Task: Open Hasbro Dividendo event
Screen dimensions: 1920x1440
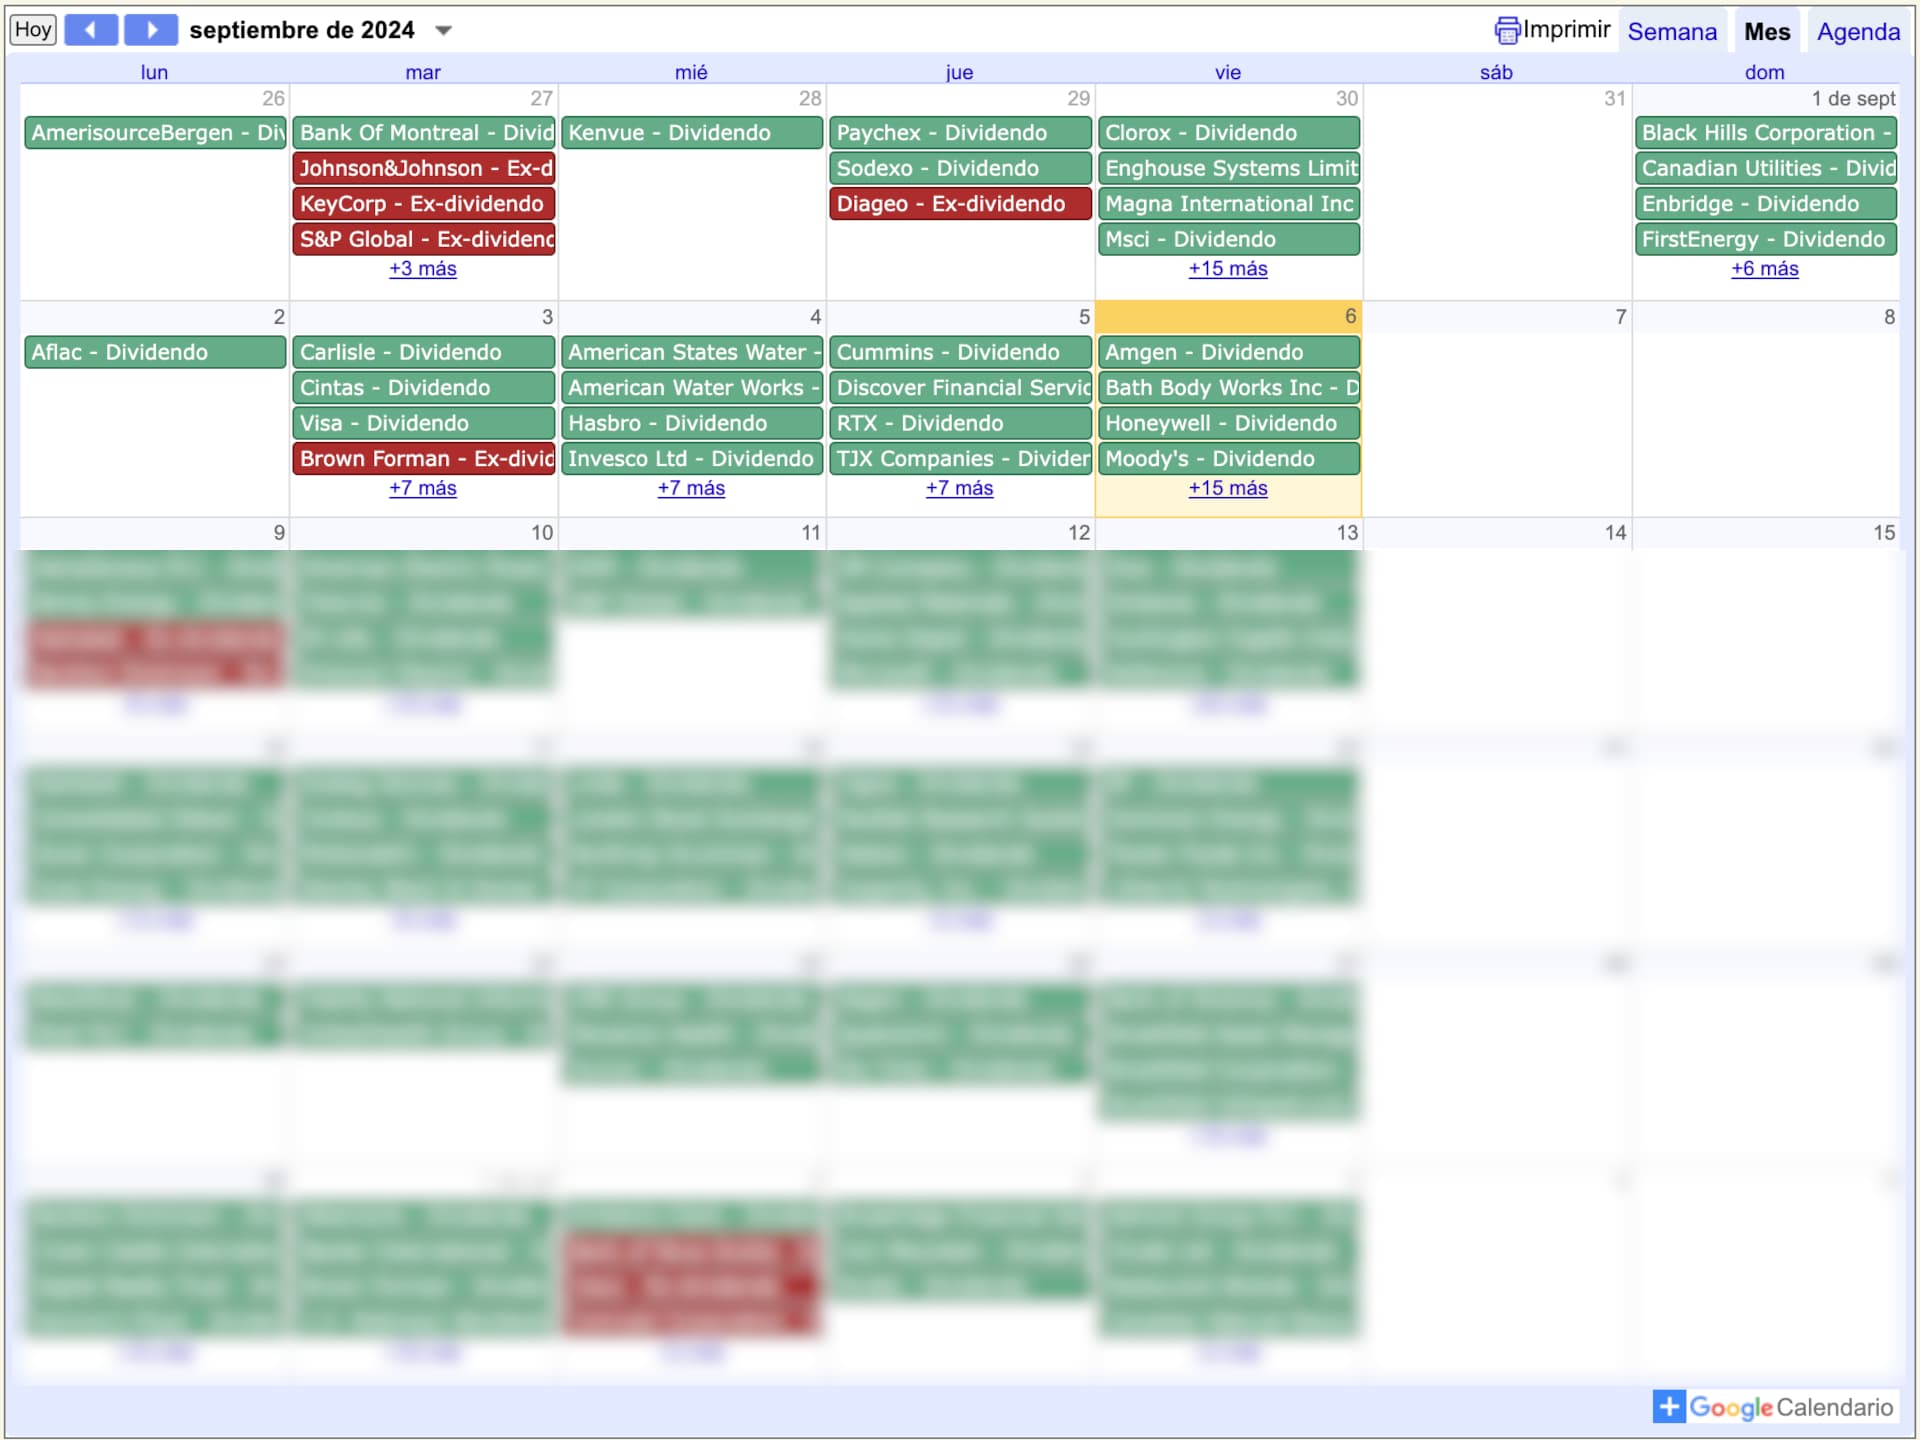Action: point(692,423)
